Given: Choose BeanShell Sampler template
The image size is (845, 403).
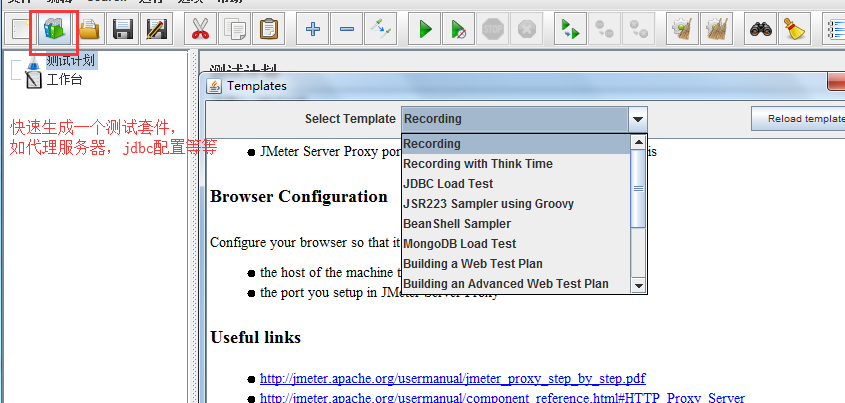Looking at the screenshot, I should coord(516,224).
